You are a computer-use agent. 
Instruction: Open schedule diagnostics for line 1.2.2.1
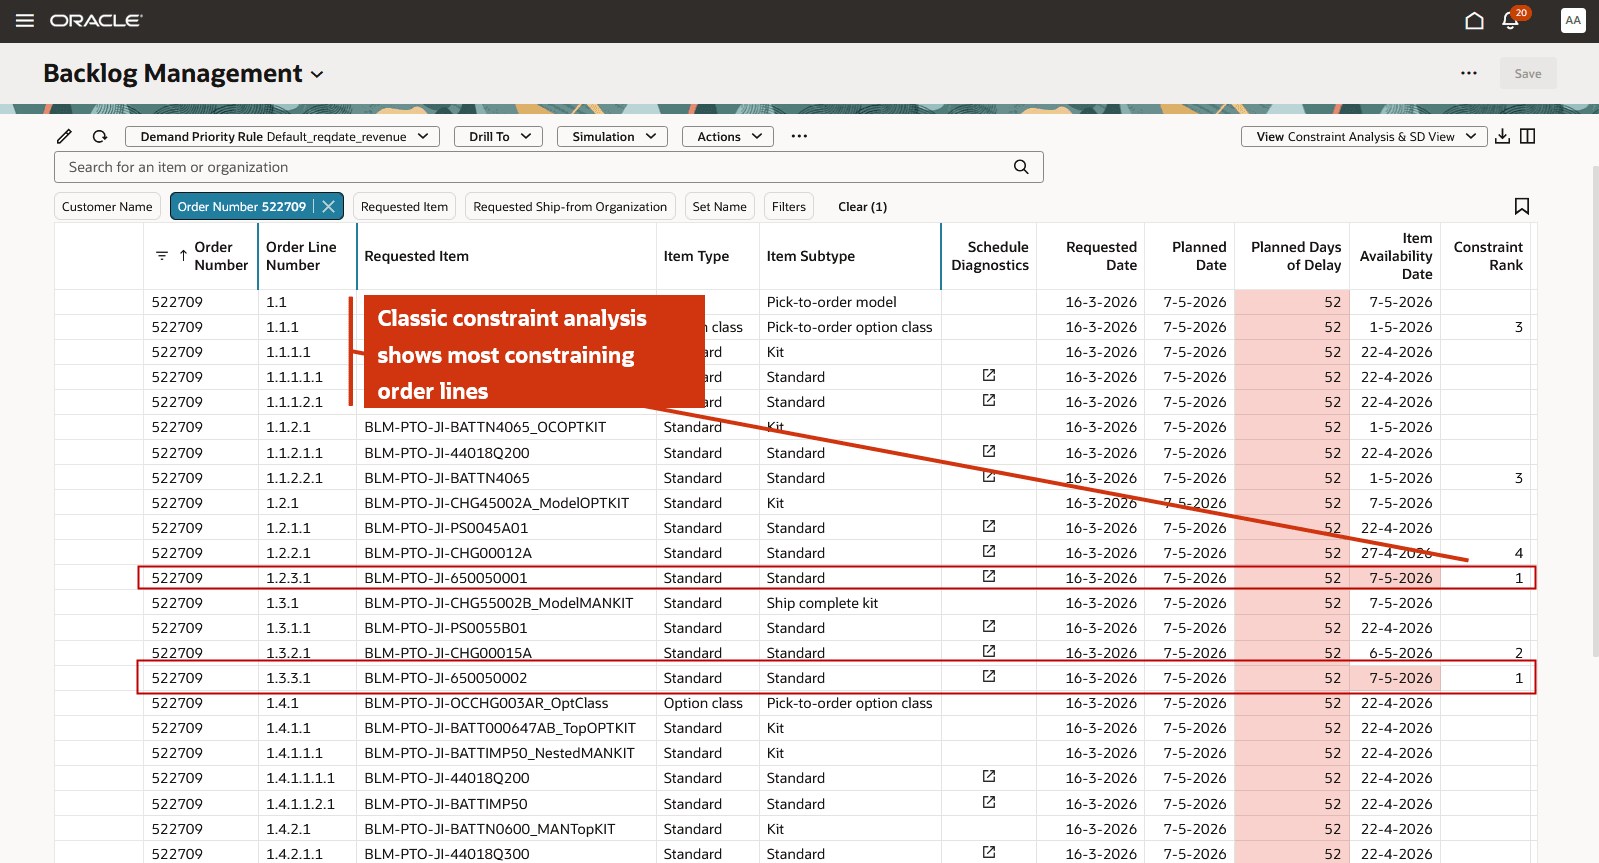coord(989,552)
